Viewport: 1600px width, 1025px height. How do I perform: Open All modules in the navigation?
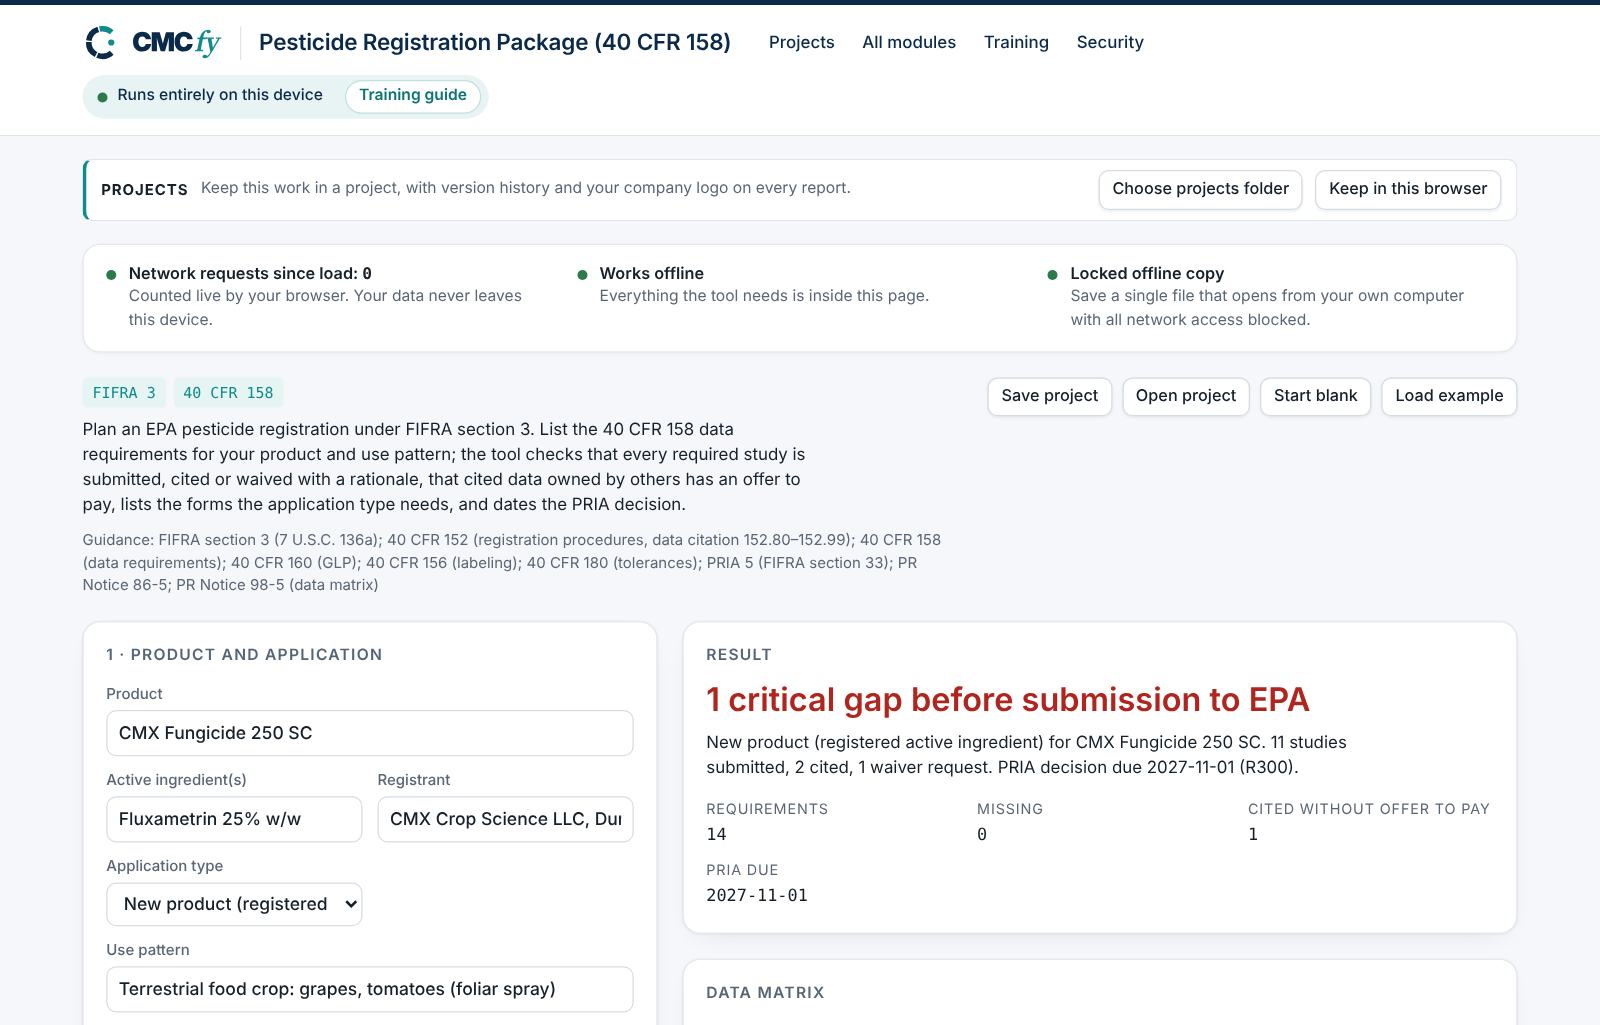coord(909,42)
